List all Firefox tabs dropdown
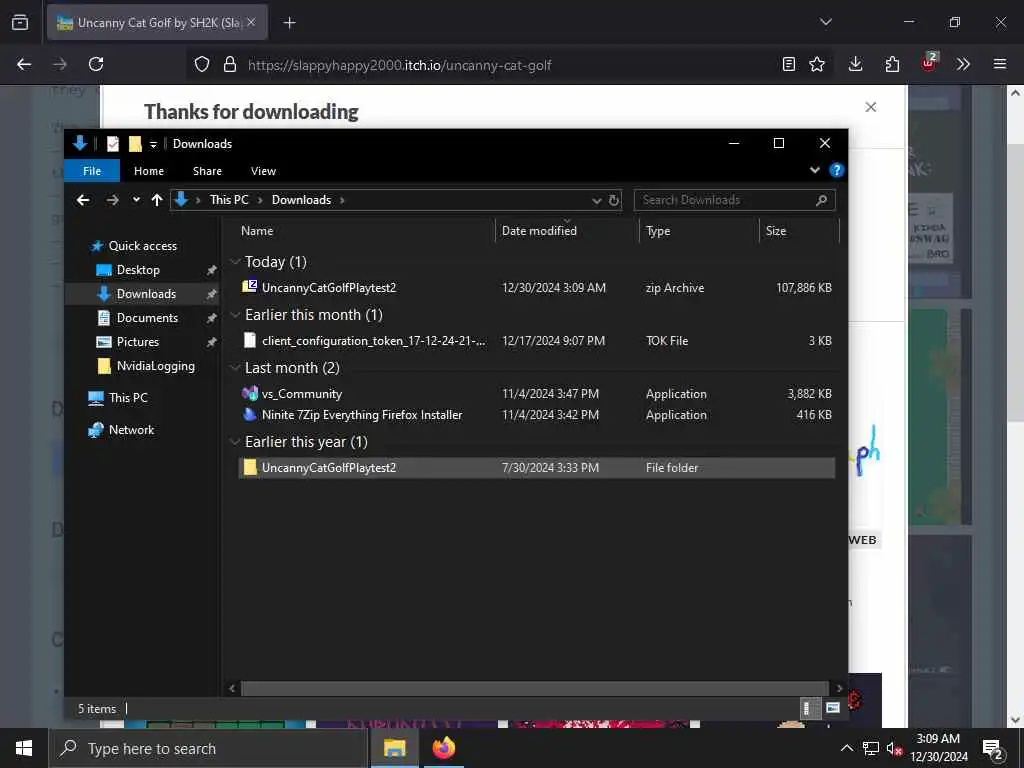The height and width of the screenshot is (768, 1024). (x=826, y=22)
